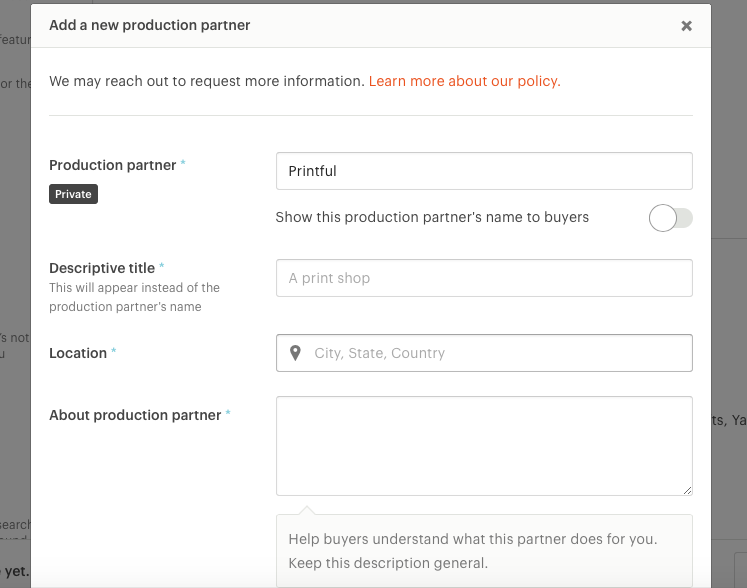Open the Learn more about our policy link
This screenshot has height=588, width=747.
(x=464, y=81)
